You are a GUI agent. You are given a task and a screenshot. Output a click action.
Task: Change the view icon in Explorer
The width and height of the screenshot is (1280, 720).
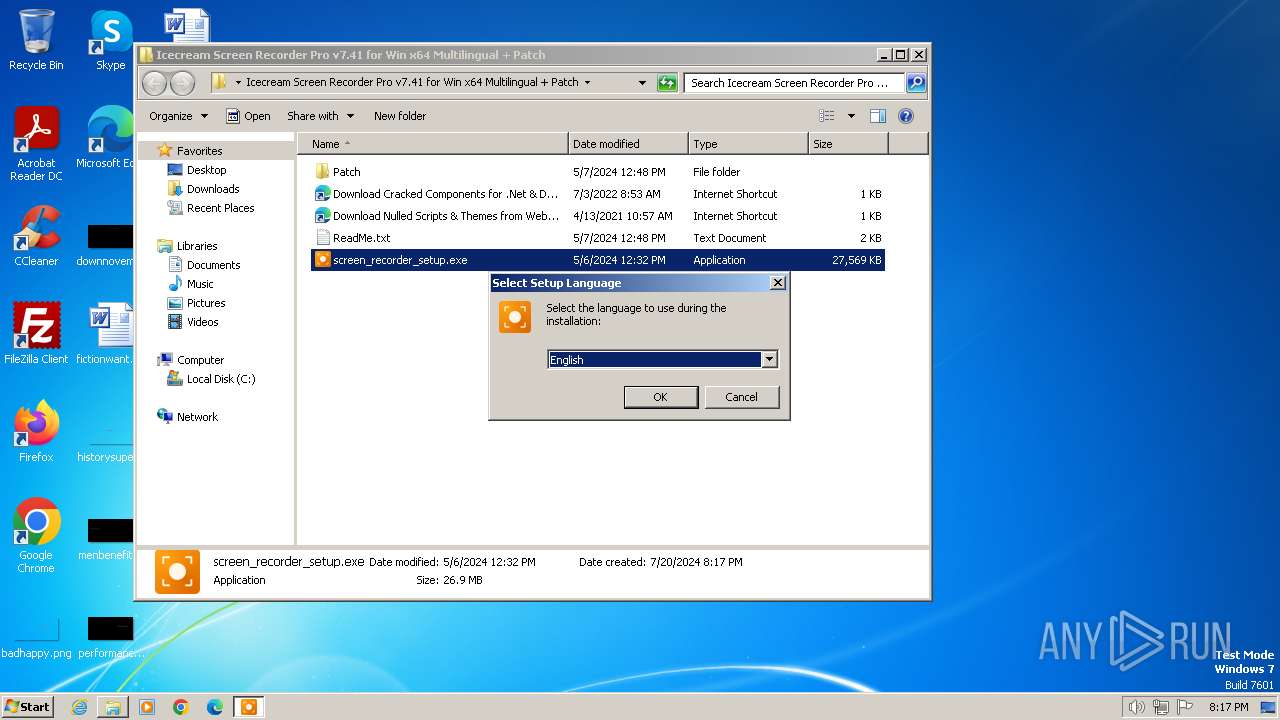pos(827,116)
